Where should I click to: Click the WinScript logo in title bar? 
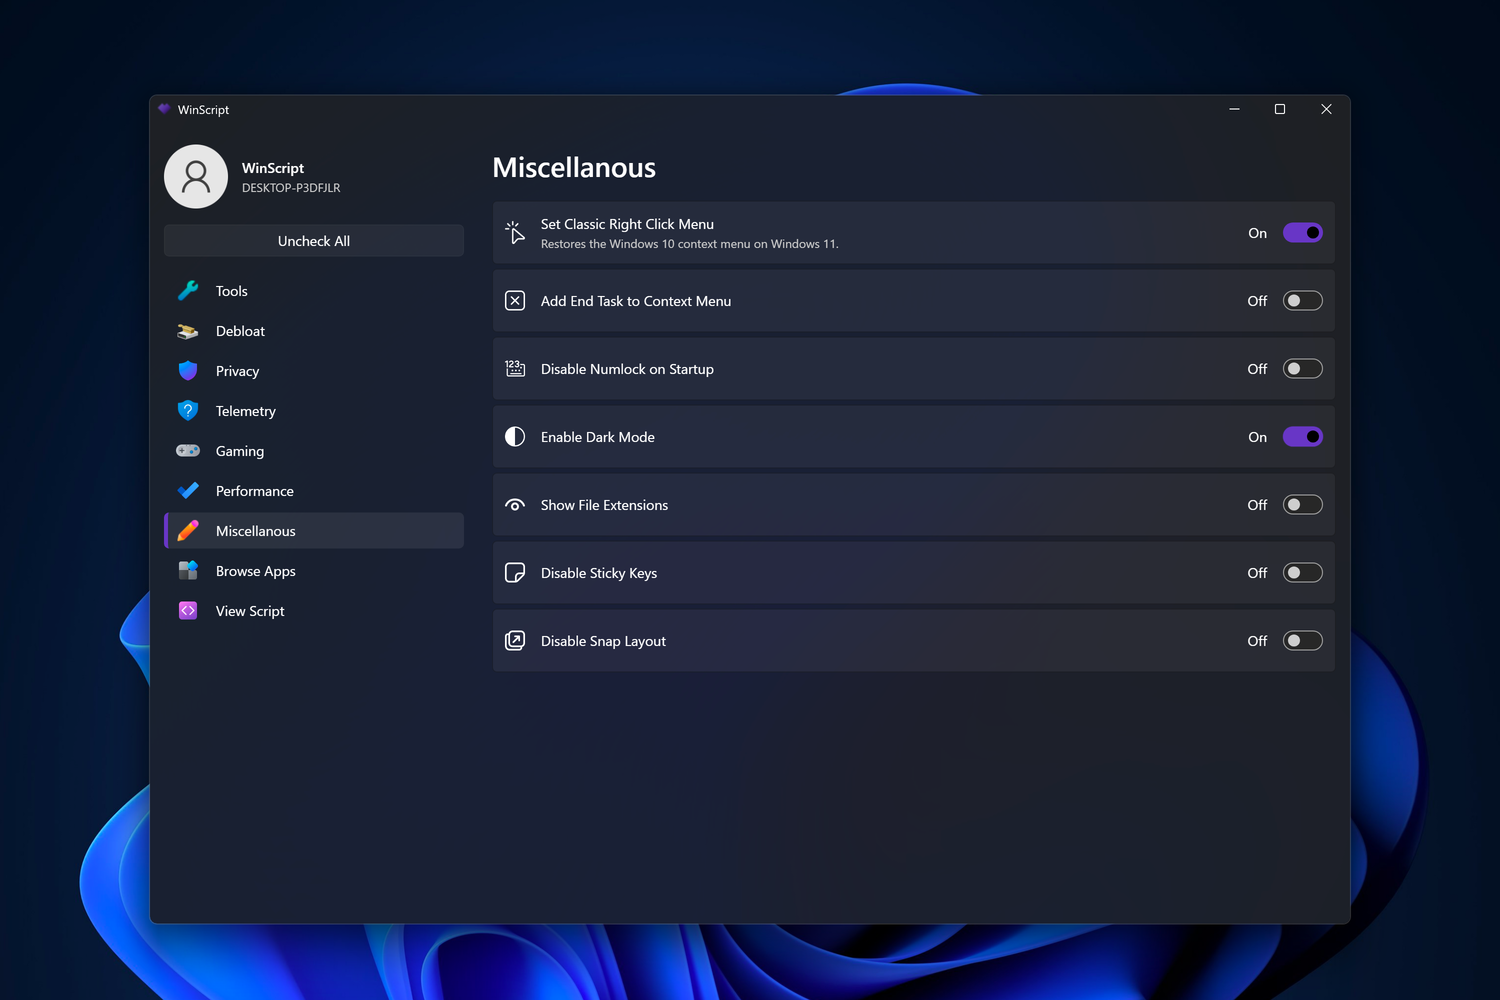165,109
